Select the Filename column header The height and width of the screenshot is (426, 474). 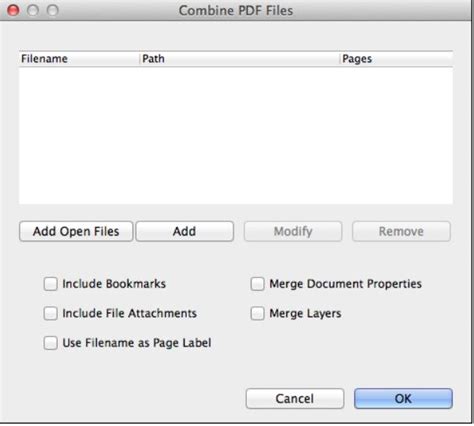(79, 59)
